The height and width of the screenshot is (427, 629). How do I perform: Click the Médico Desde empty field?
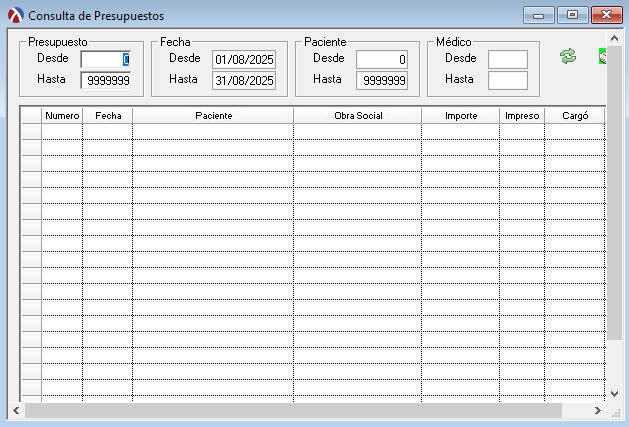507,59
